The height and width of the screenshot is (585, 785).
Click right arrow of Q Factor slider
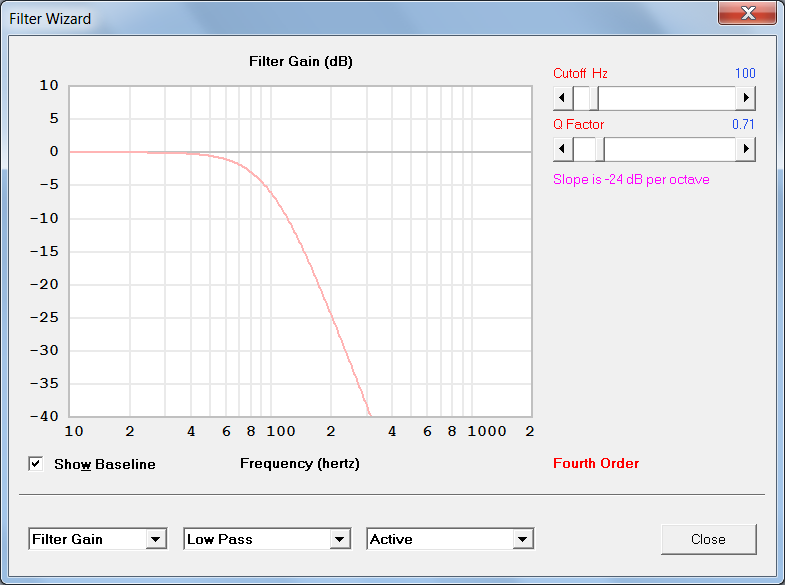pos(745,149)
